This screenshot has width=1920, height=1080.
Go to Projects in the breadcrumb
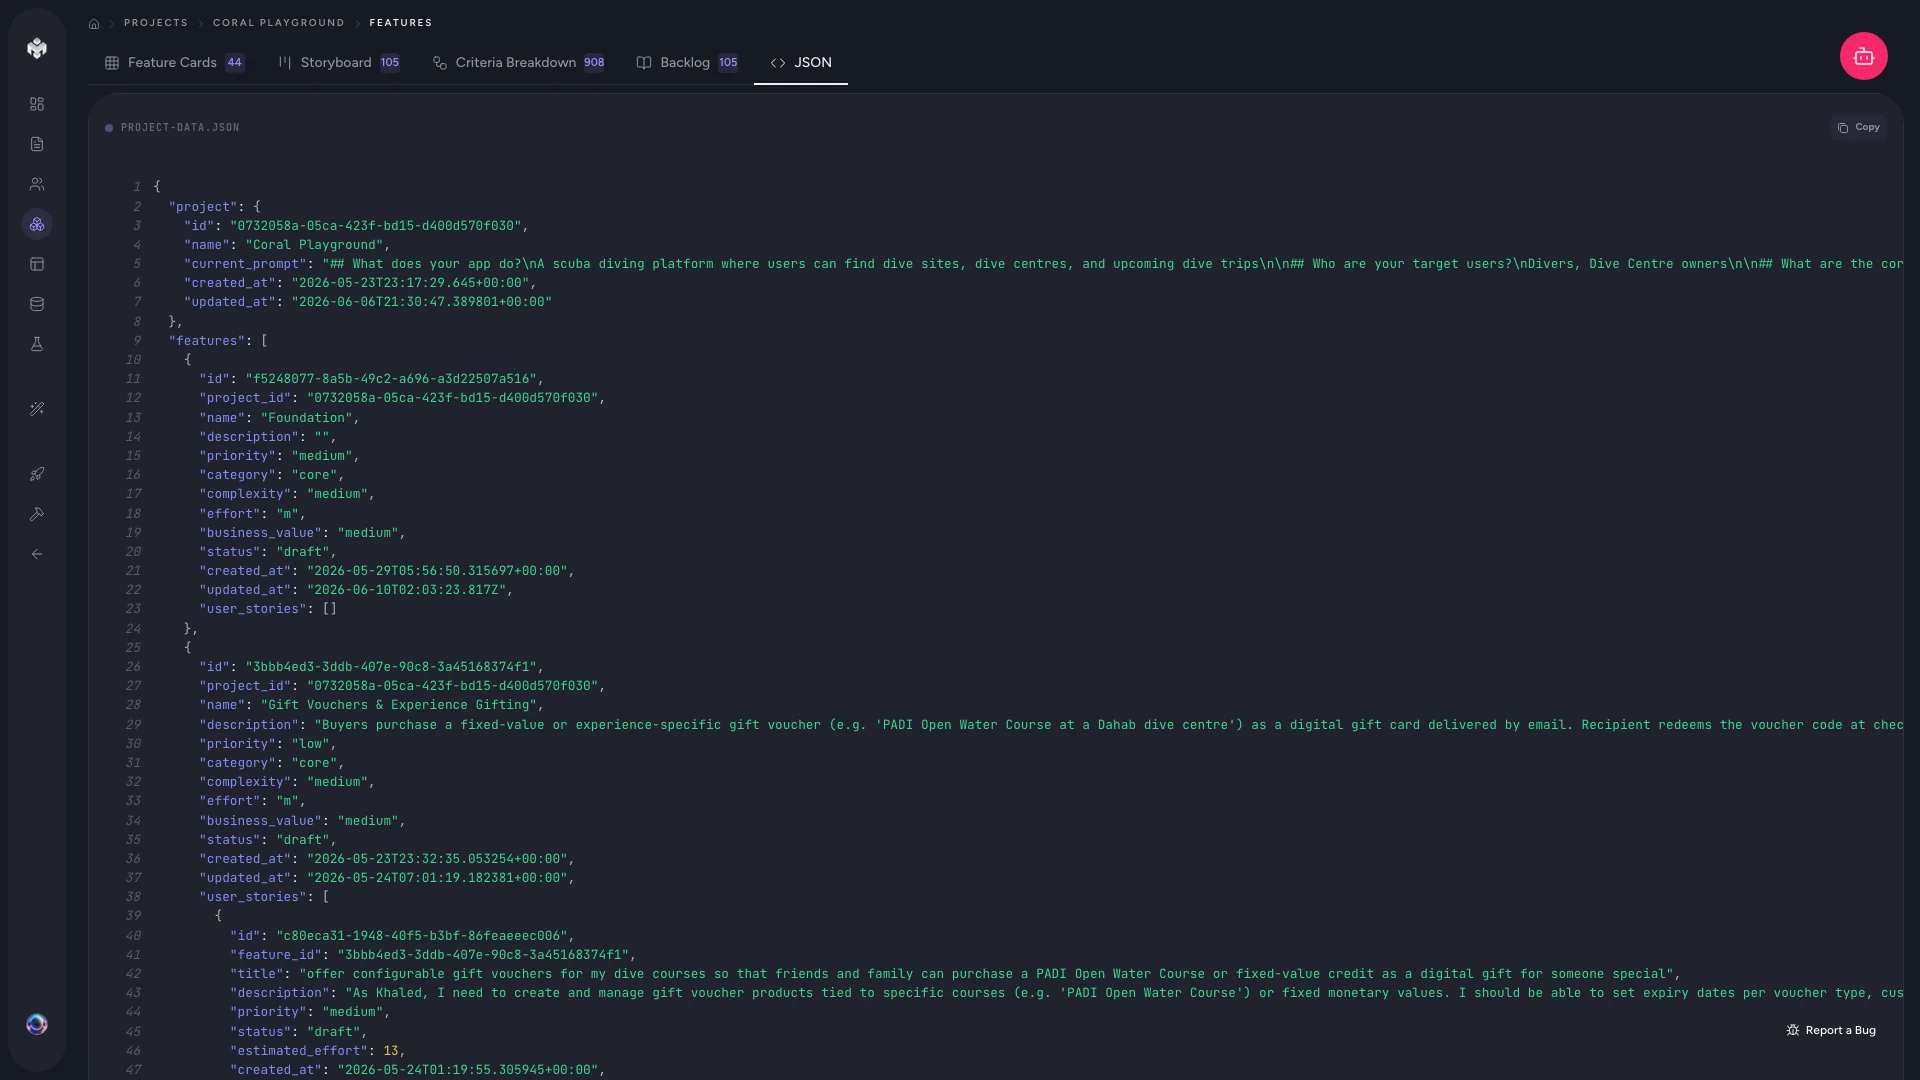tap(155, 23)
